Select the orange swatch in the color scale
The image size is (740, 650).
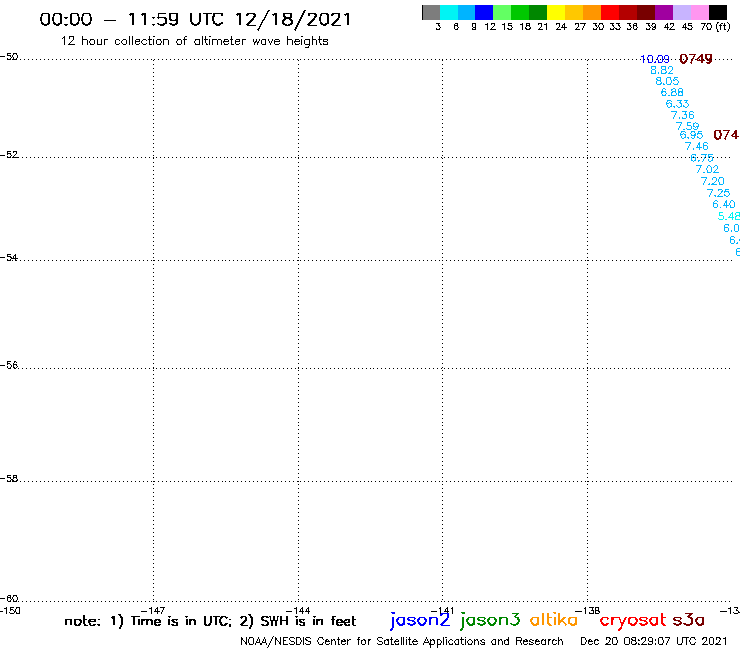(x=592, y=12)
